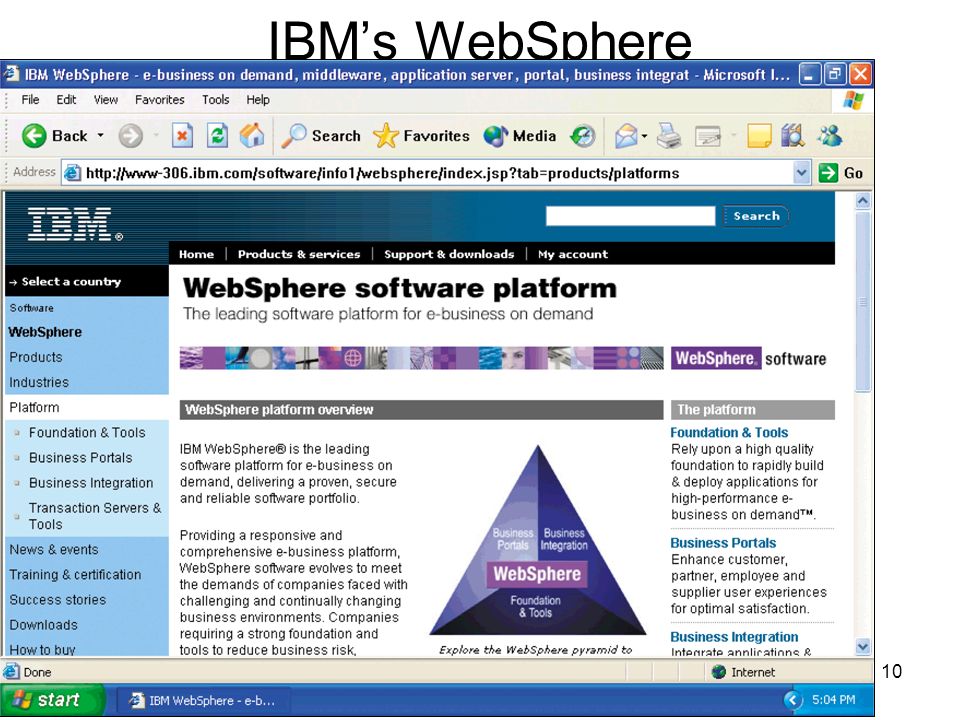This screenshot has width=960, height=720.
Task: Click the grey Forward arrow icon
Action: click(x=130, y=135)
